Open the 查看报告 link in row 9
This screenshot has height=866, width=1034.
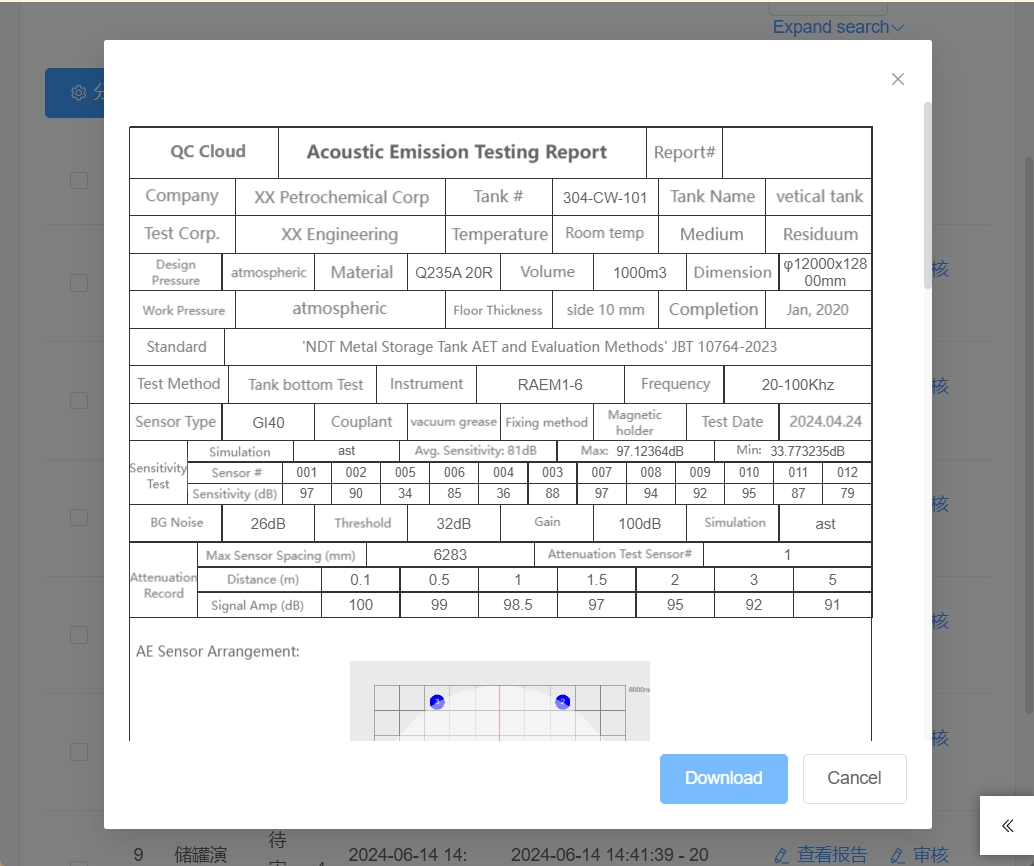point(831,855)
